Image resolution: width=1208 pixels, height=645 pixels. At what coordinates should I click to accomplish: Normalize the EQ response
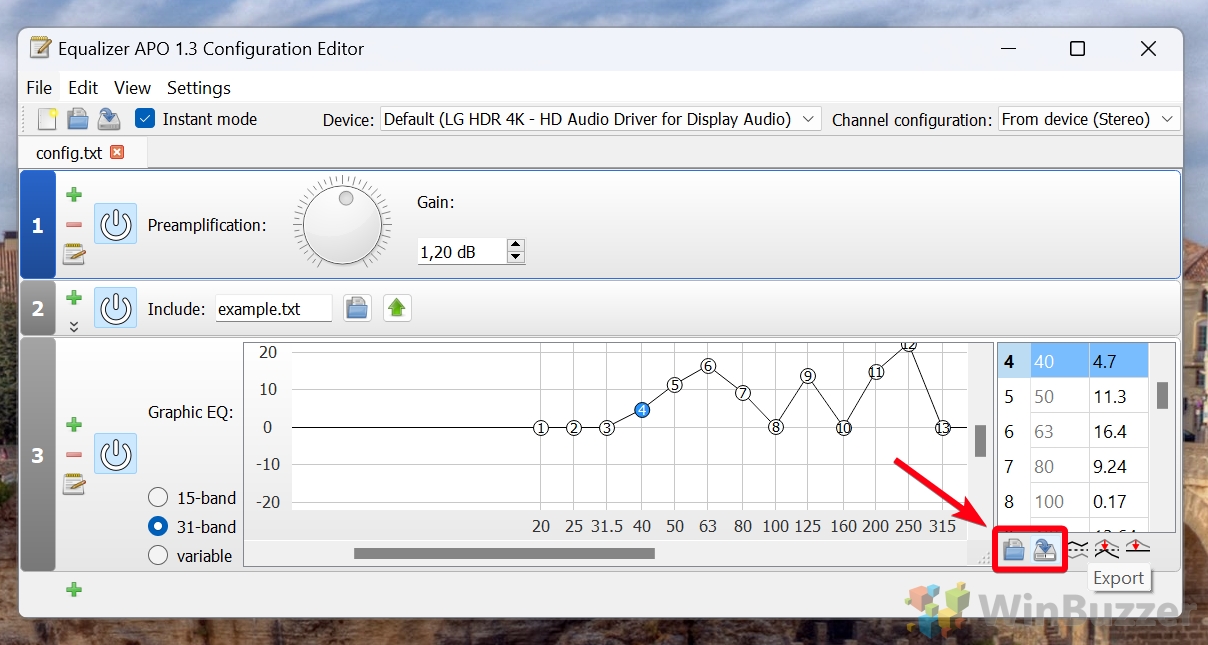pyautogui.click(x=1106, y=548)
